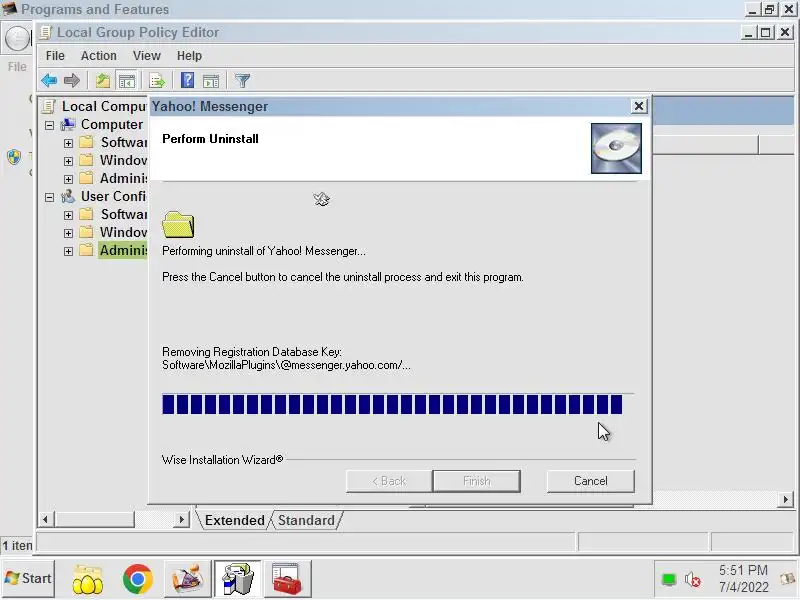Click the right scroll arrow of the details pane

tap(786, 499)
